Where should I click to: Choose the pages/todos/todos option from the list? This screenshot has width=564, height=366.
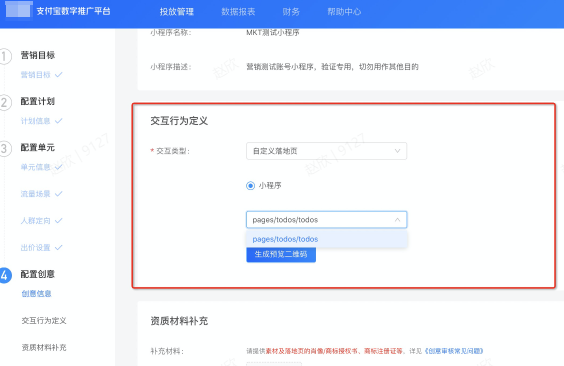[x=327, y=239]
